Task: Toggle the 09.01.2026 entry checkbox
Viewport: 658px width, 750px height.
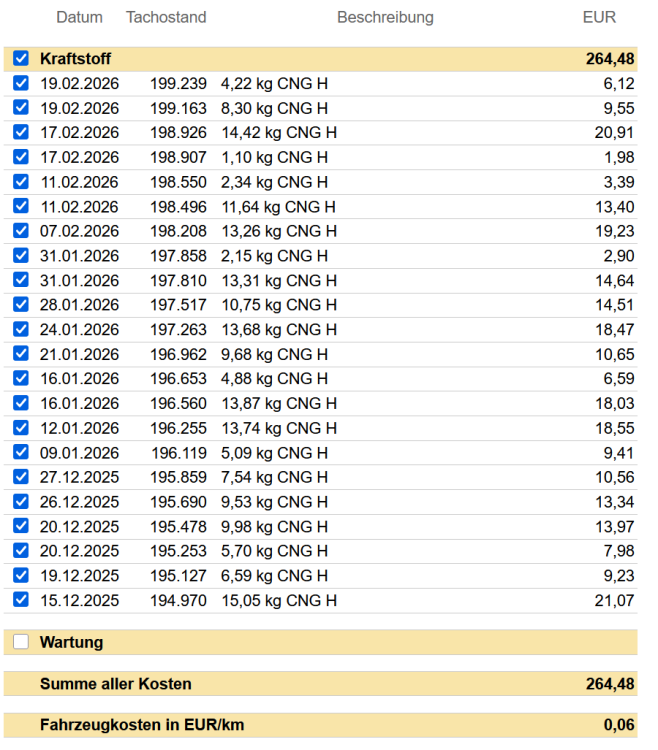Action: pos(21,452)
